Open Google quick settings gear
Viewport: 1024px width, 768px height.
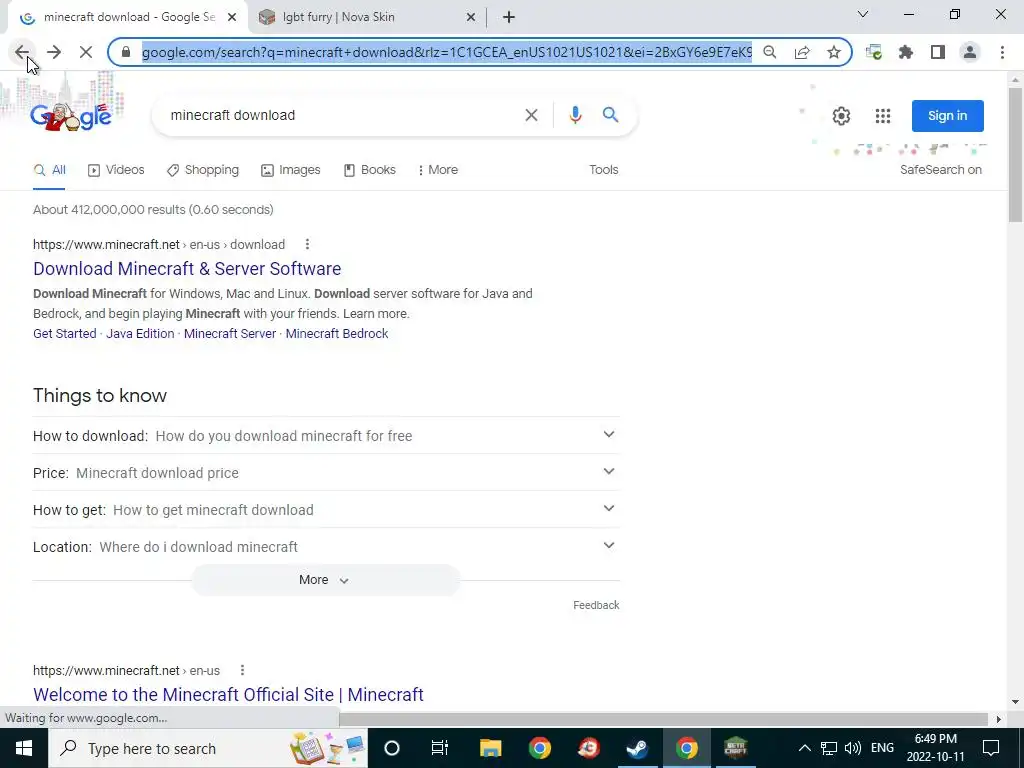tap(841, 116)
